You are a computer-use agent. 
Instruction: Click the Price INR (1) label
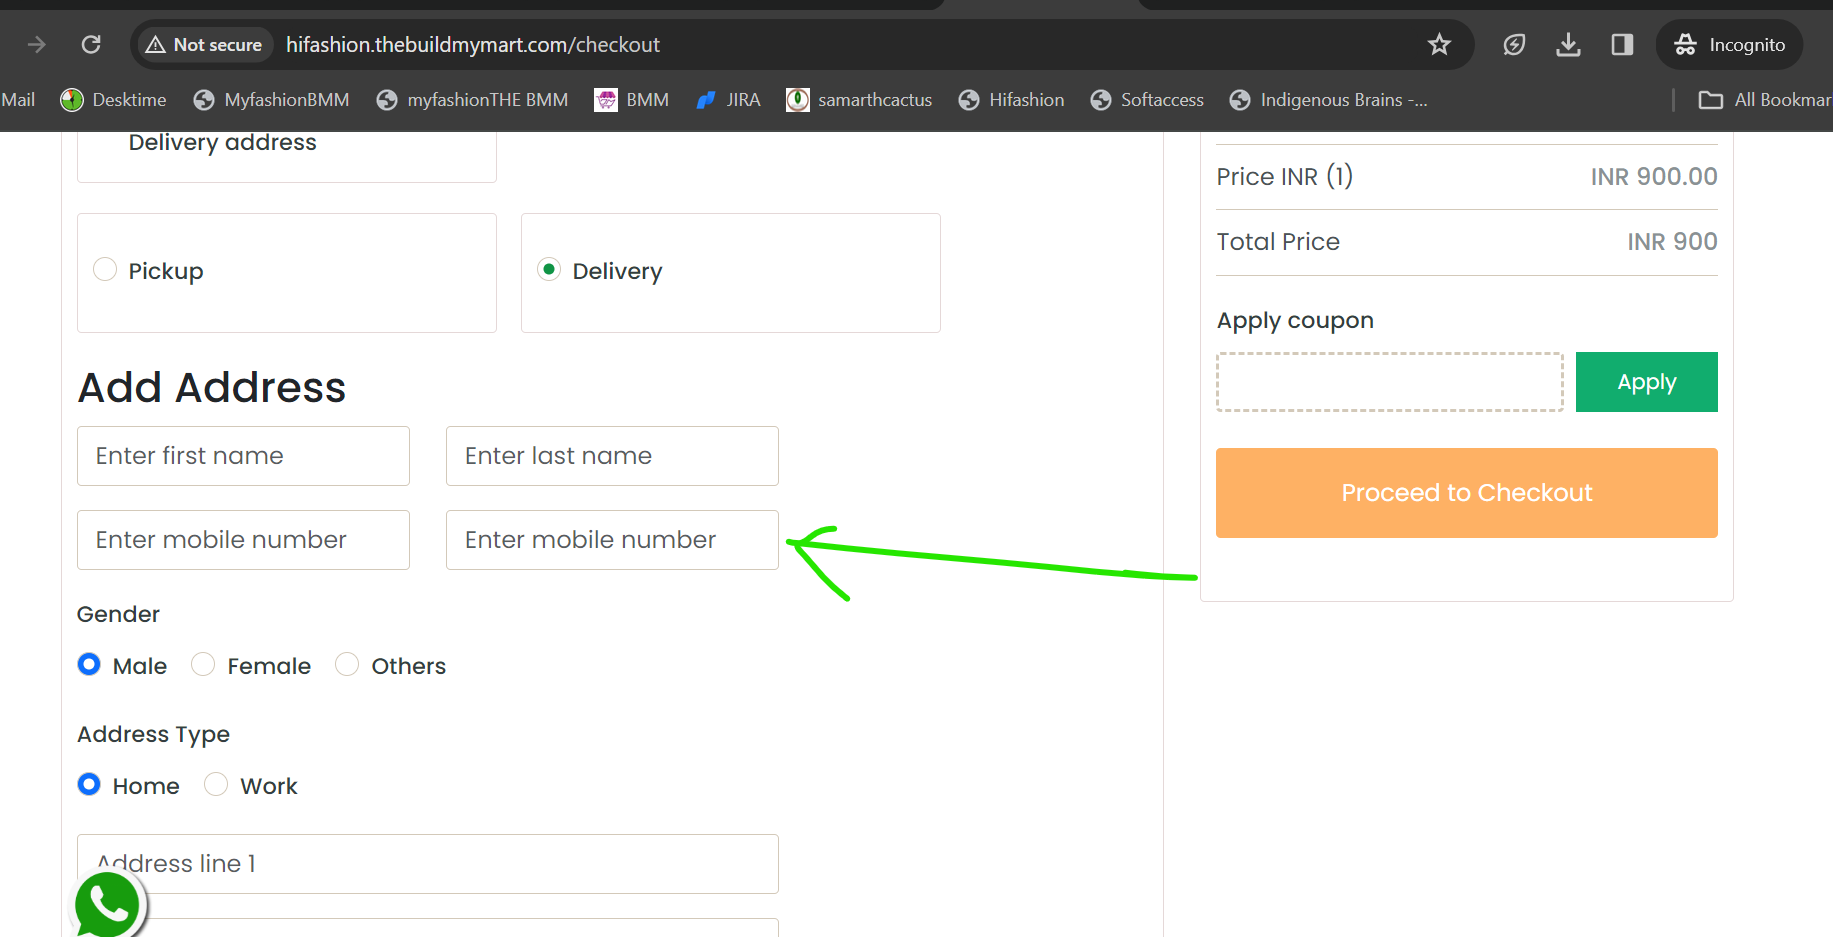point(1285,177)
